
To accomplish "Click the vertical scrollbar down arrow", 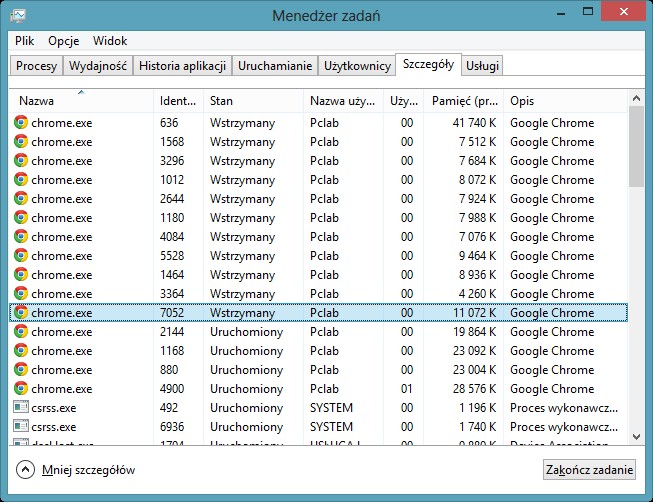I will [x=635, y=436].
